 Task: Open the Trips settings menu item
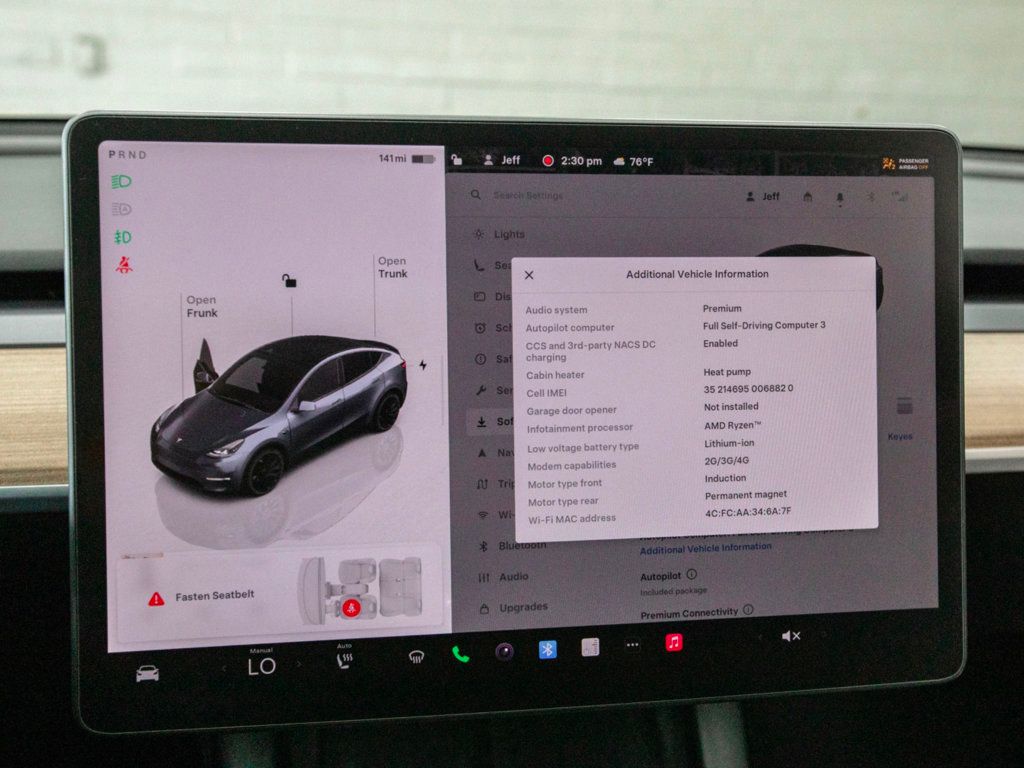pyautogui.click(x=495, y=484)
